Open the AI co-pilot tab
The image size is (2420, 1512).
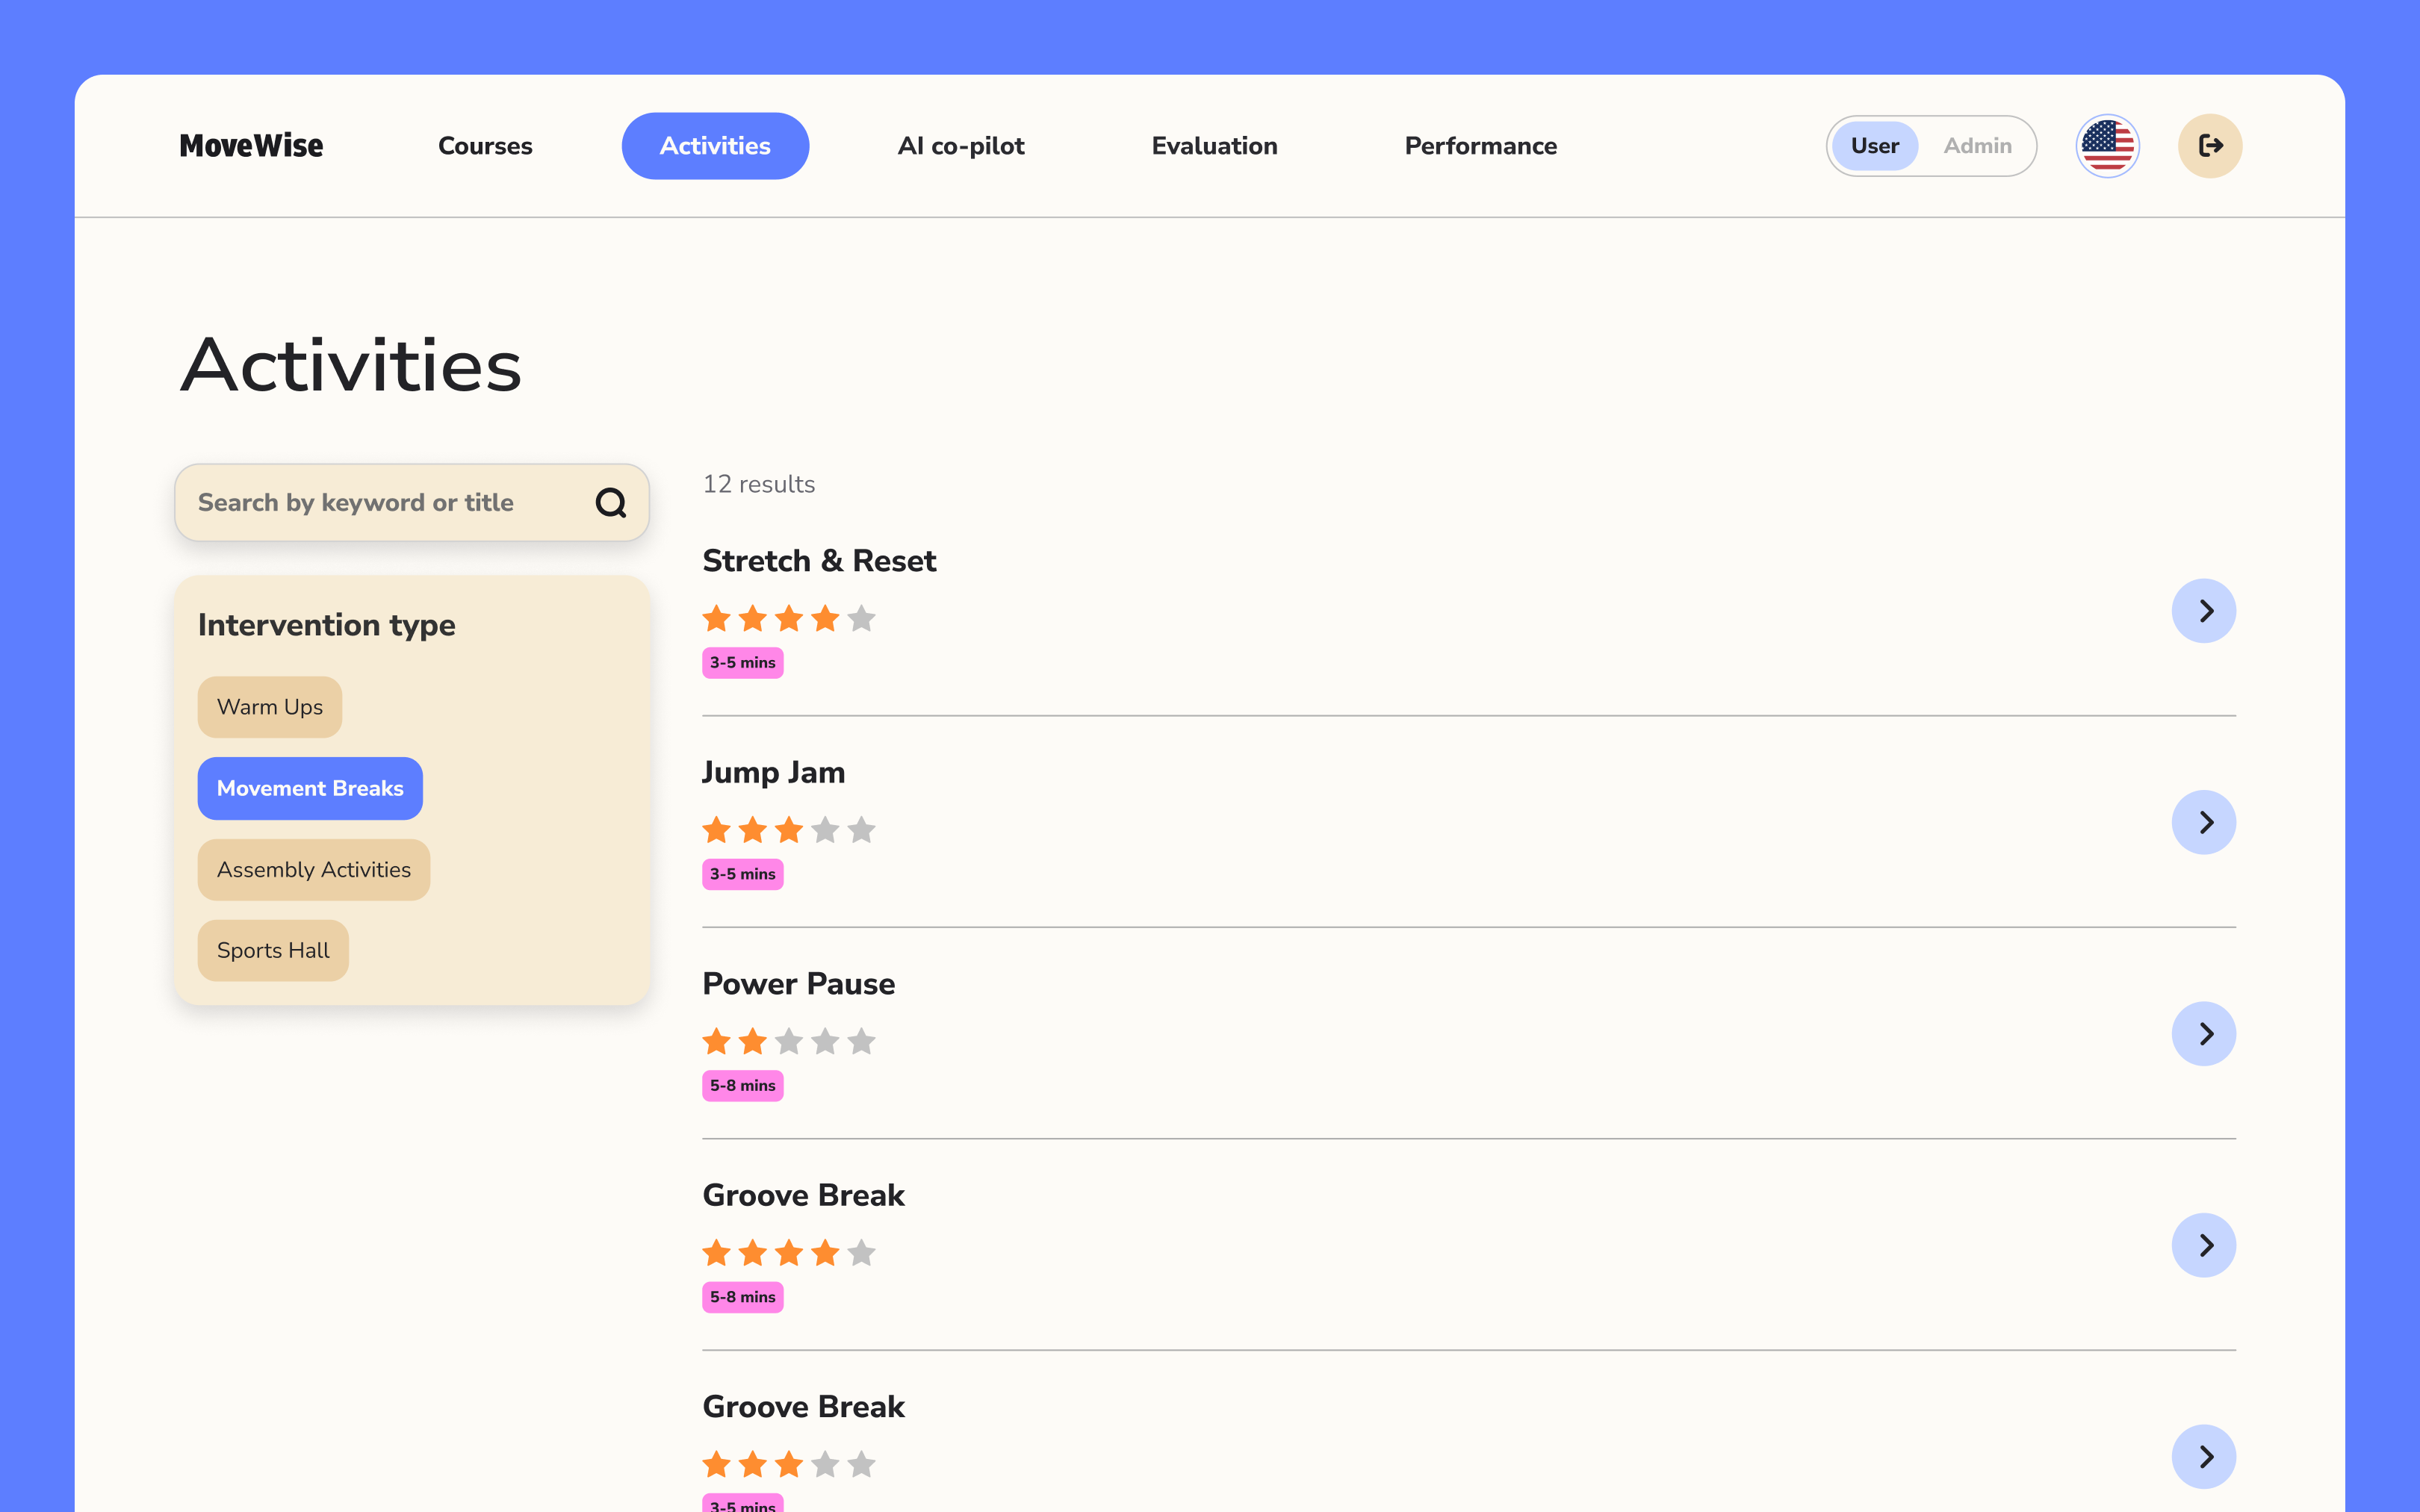[960, 146]
